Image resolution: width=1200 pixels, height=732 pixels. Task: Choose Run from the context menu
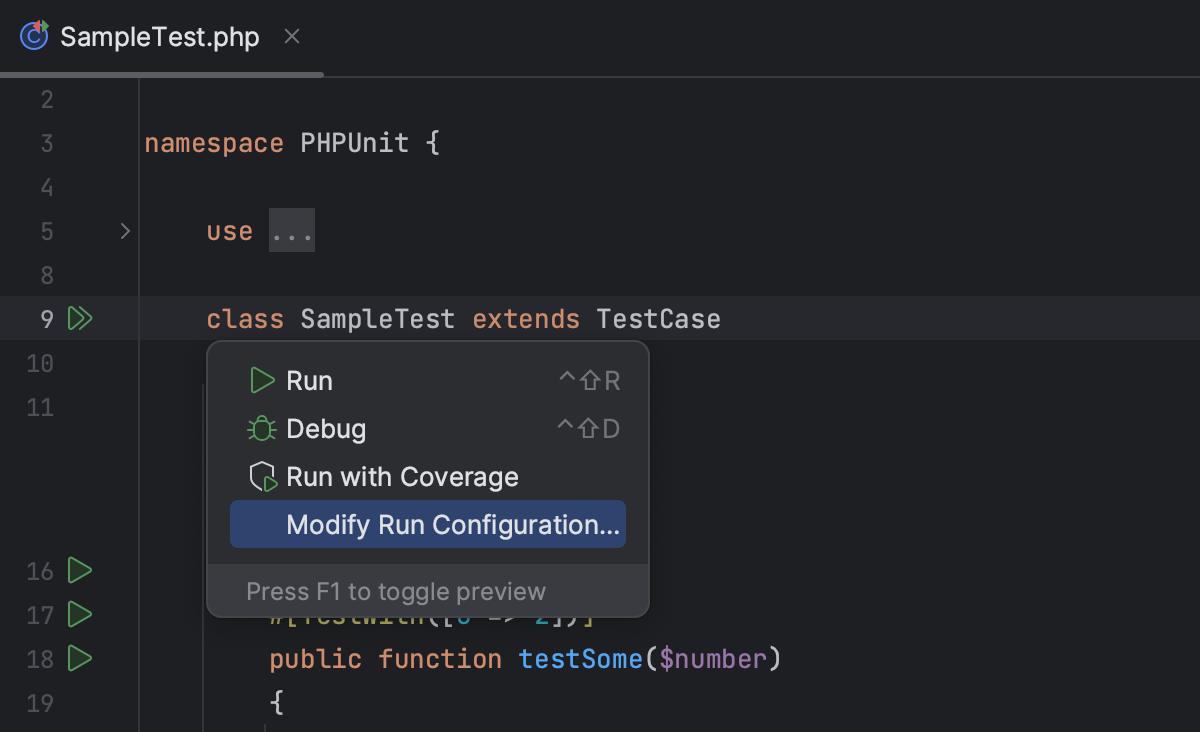click(310, 380)
